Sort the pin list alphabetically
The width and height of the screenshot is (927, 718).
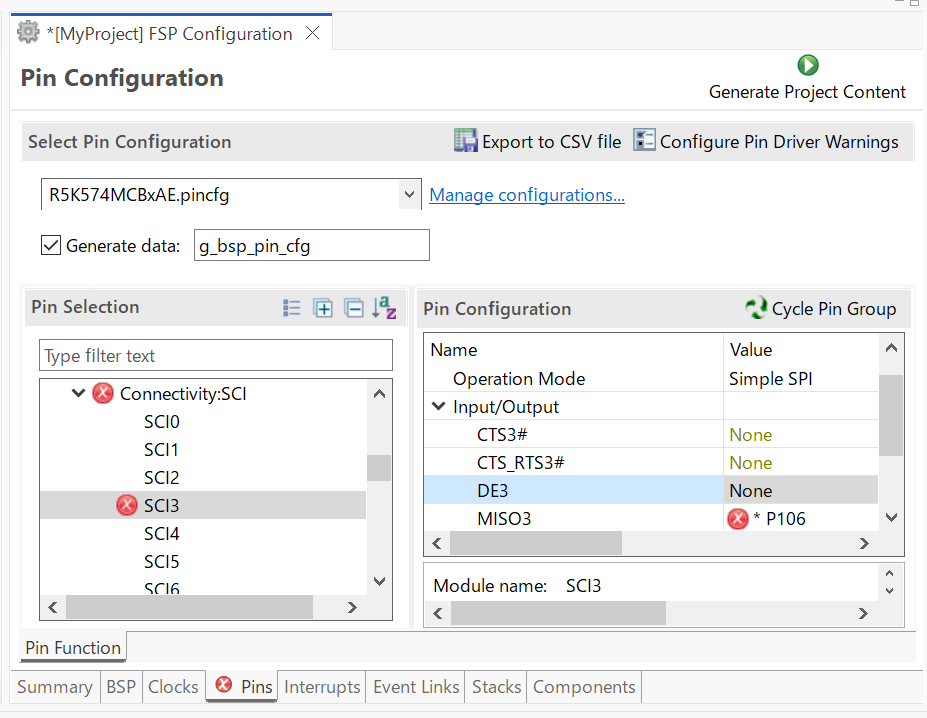(x=384, y=308)
